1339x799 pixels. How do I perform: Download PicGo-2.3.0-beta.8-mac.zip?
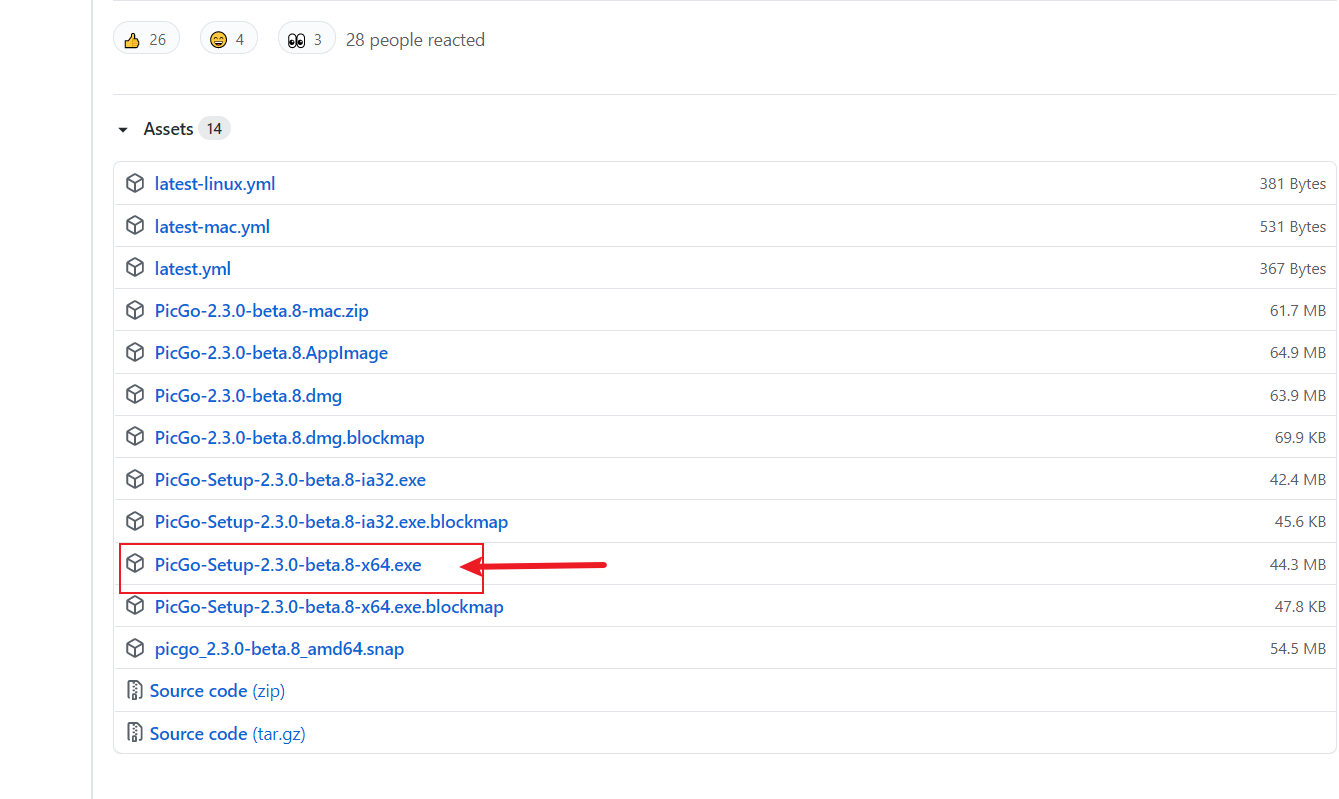262,311
